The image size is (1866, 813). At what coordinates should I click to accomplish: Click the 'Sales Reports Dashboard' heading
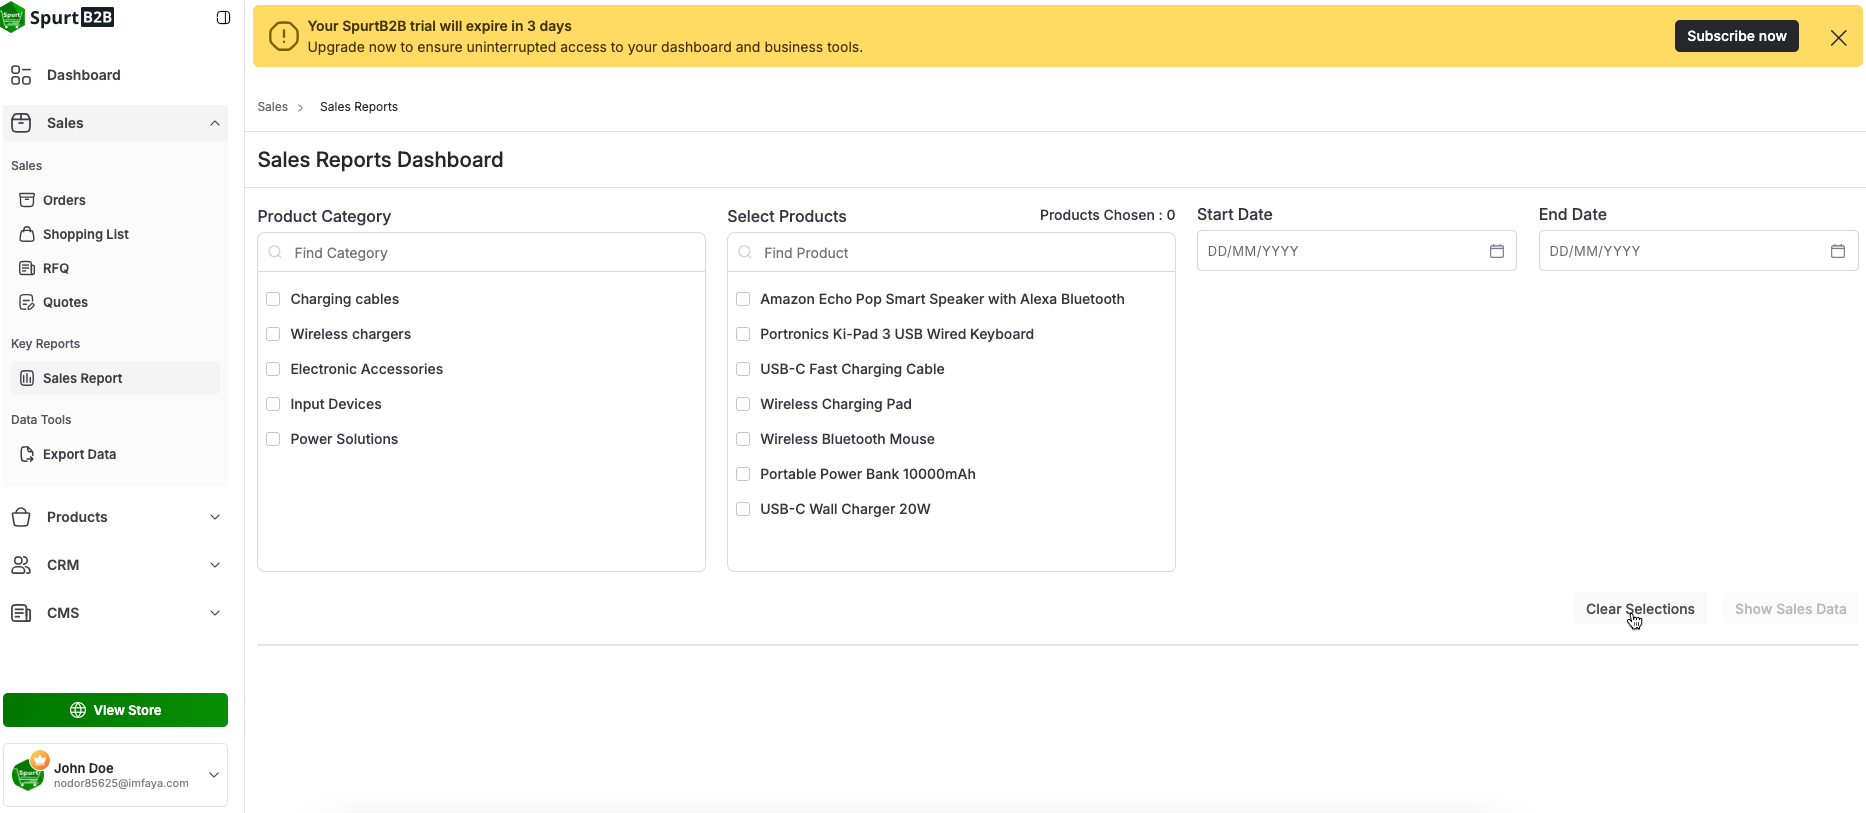click(x=380, y=160)
